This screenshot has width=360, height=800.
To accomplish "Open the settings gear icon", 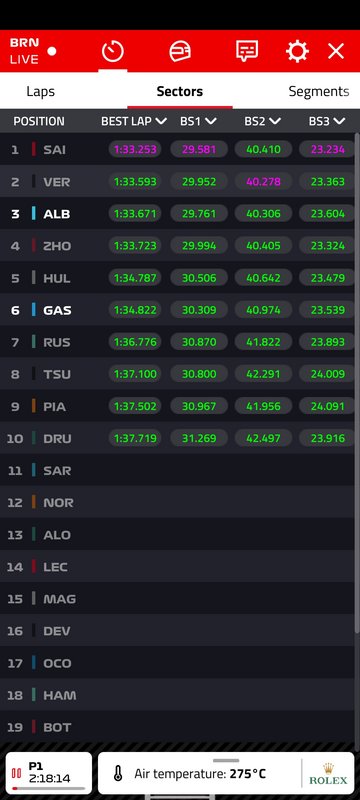I will (x=297, y=52).
